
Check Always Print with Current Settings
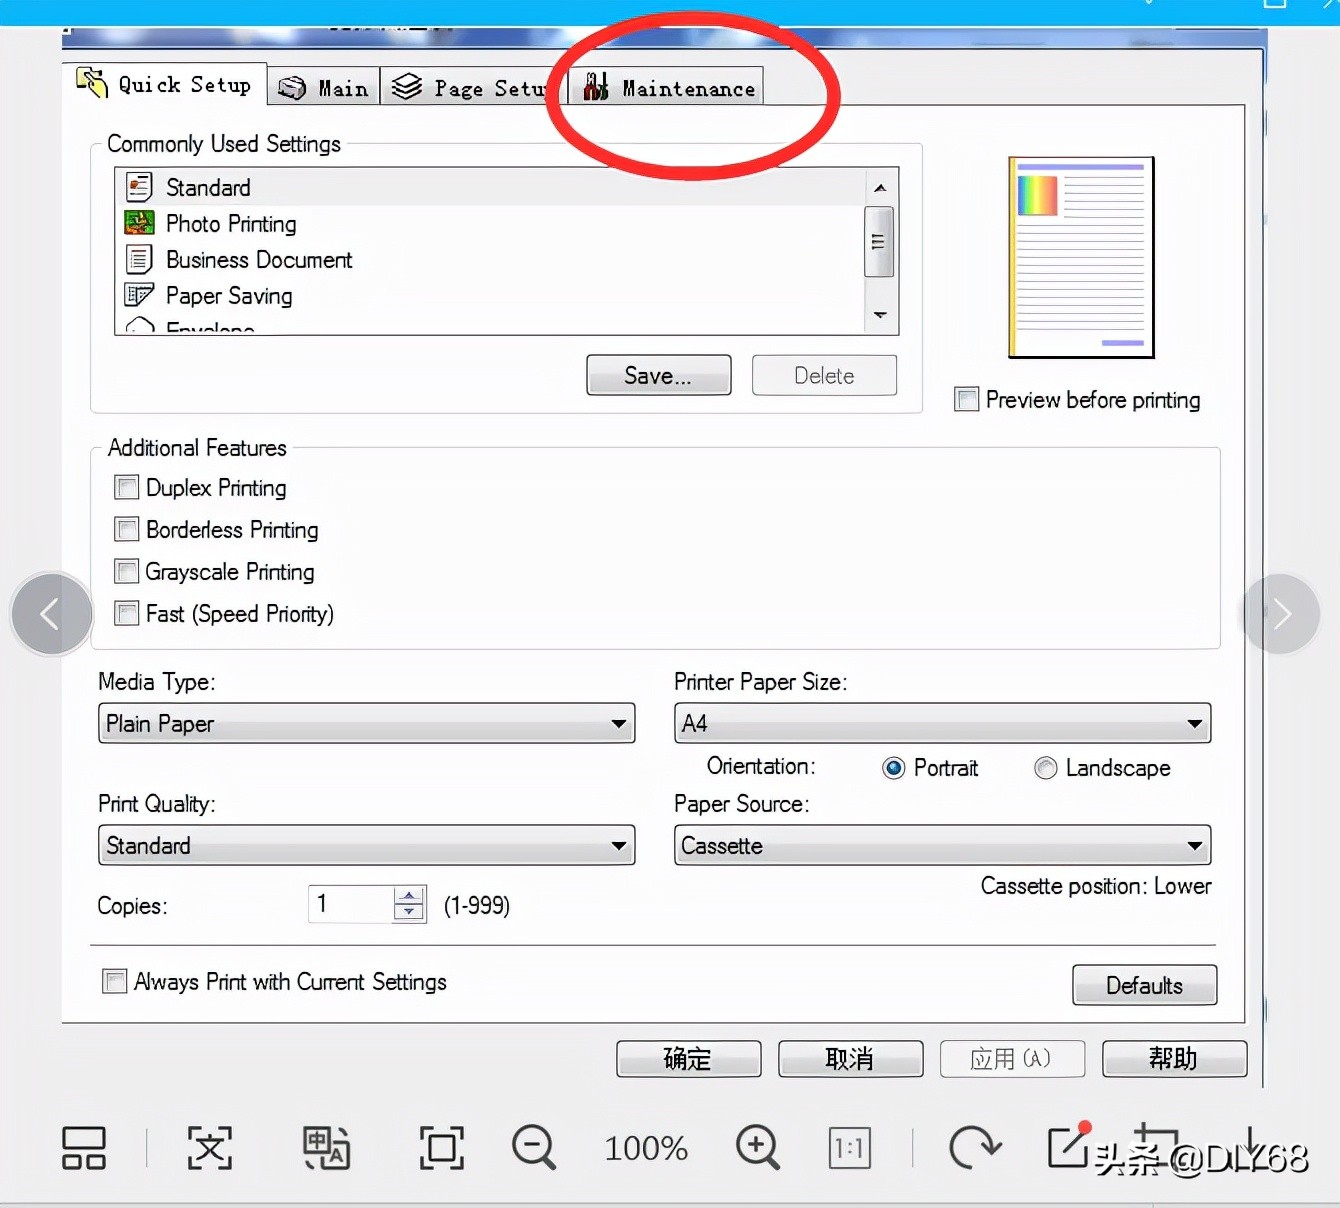[x=115, y=982]
